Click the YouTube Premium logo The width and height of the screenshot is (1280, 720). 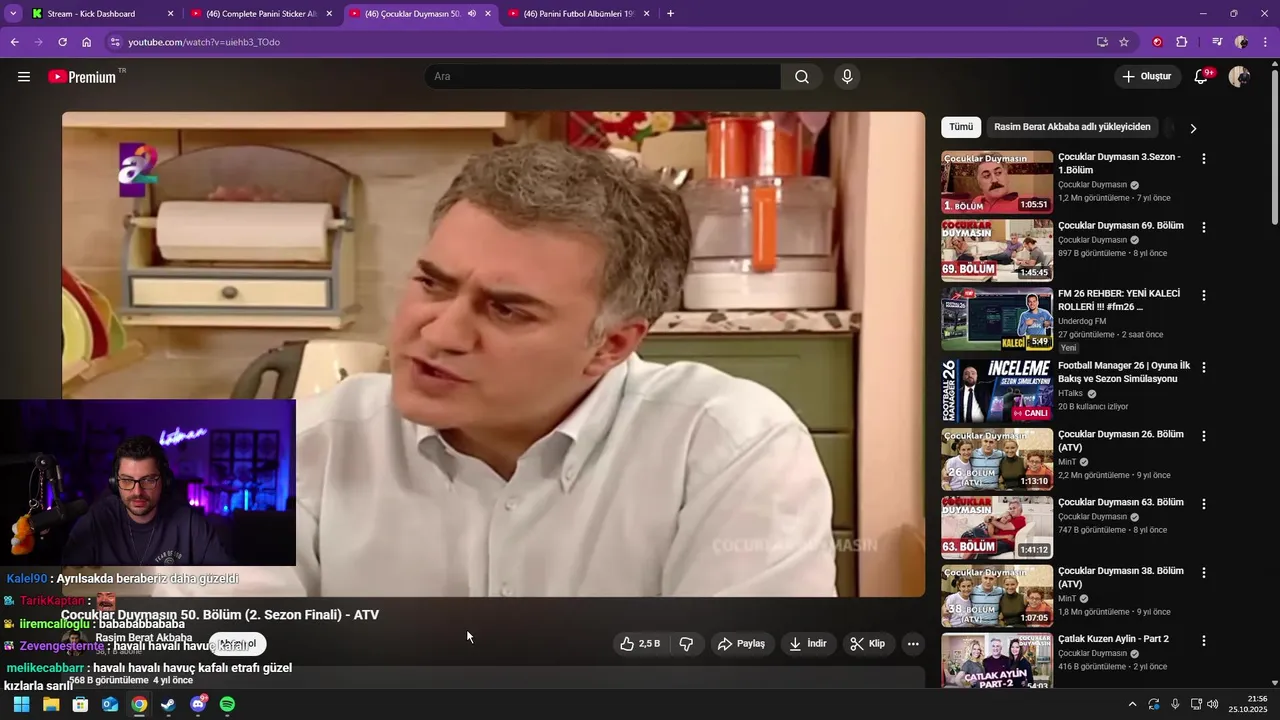[83, 77]
